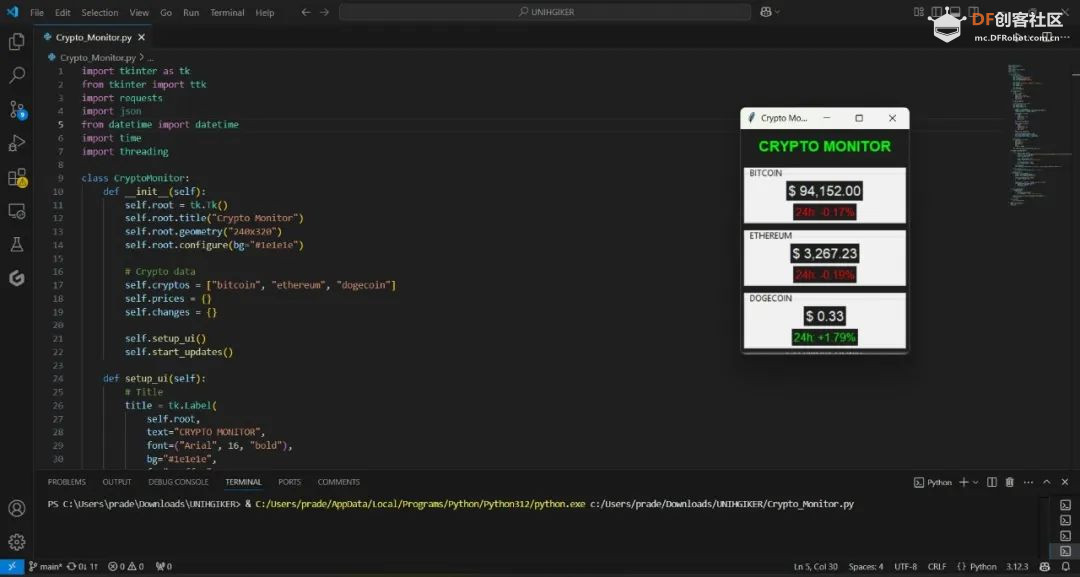Expand breadcrumb ellipsis after Crypto_Monitor.py
Viewport: 1080px width, 577px height.
pos(151,58)
